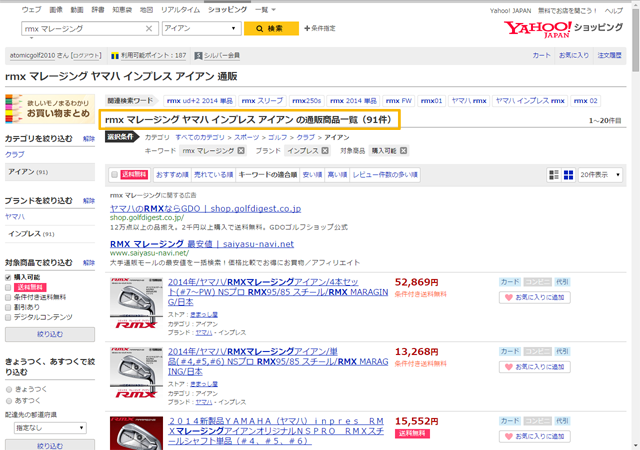
Task: Open the 地図 tab
Action: tap(147, 9)
